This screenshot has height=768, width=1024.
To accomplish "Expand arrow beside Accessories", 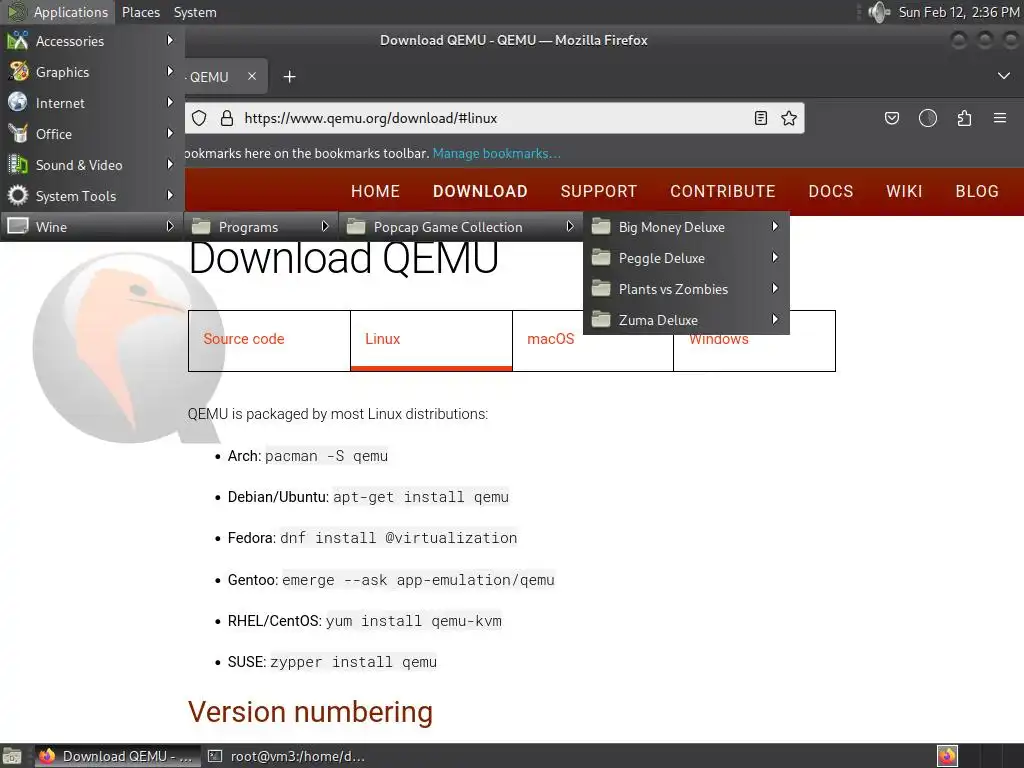I will click(x=170, y=40).
